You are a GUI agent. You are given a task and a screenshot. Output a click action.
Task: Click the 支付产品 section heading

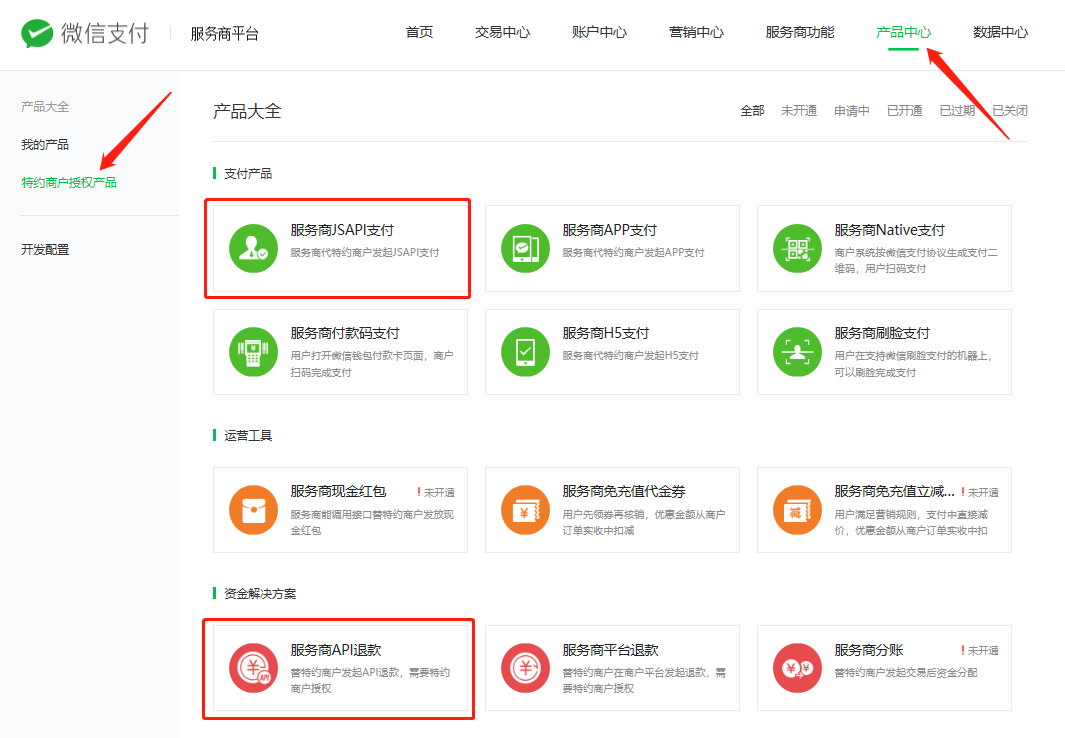pyautogui.click(x=248, y=174)
